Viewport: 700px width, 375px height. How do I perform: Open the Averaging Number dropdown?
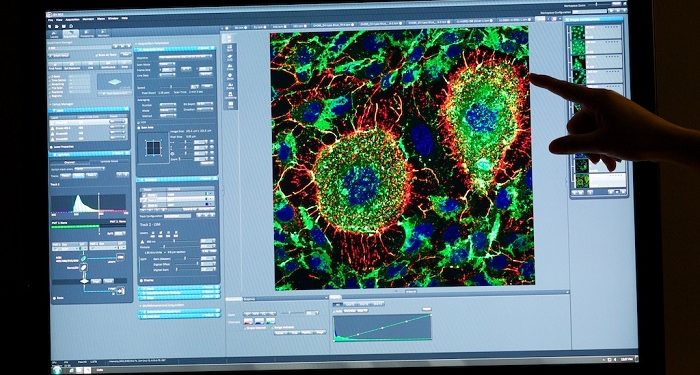168,104
